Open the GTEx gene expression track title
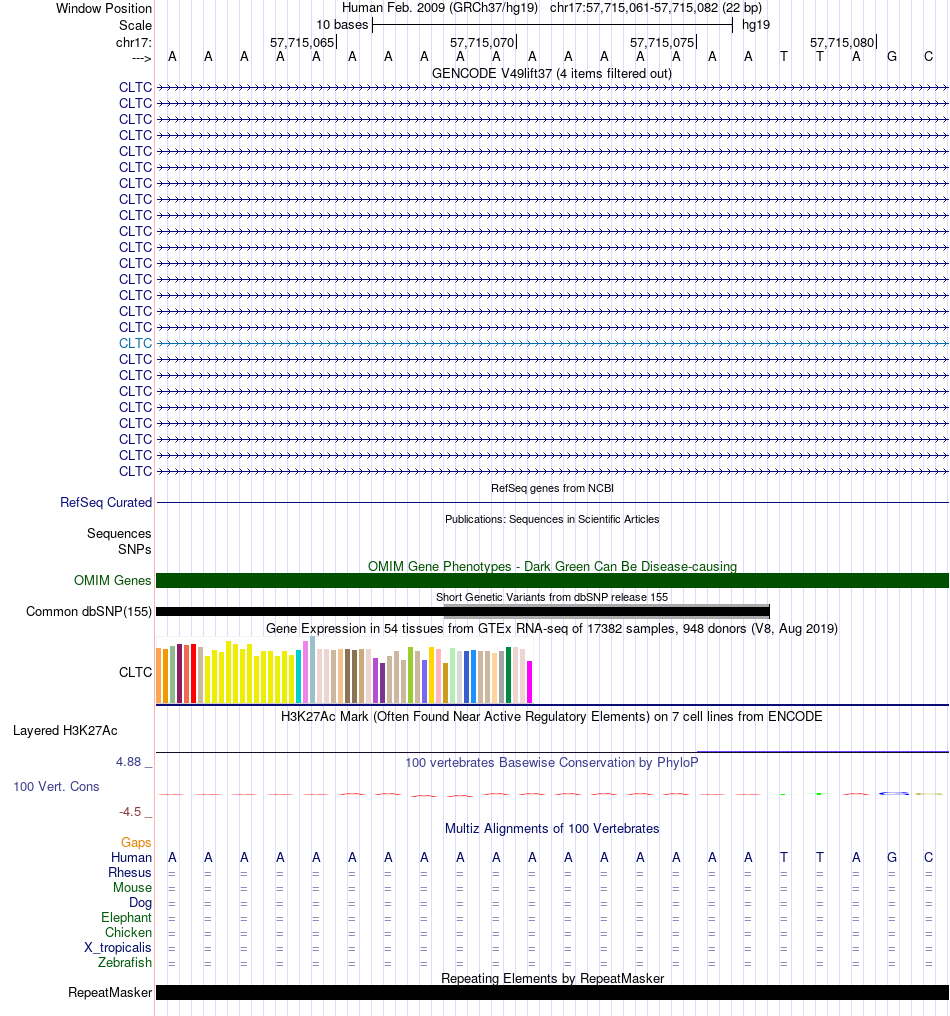Image resolution: width=950 pixels, height=1016 pixels. coord(551,628)
